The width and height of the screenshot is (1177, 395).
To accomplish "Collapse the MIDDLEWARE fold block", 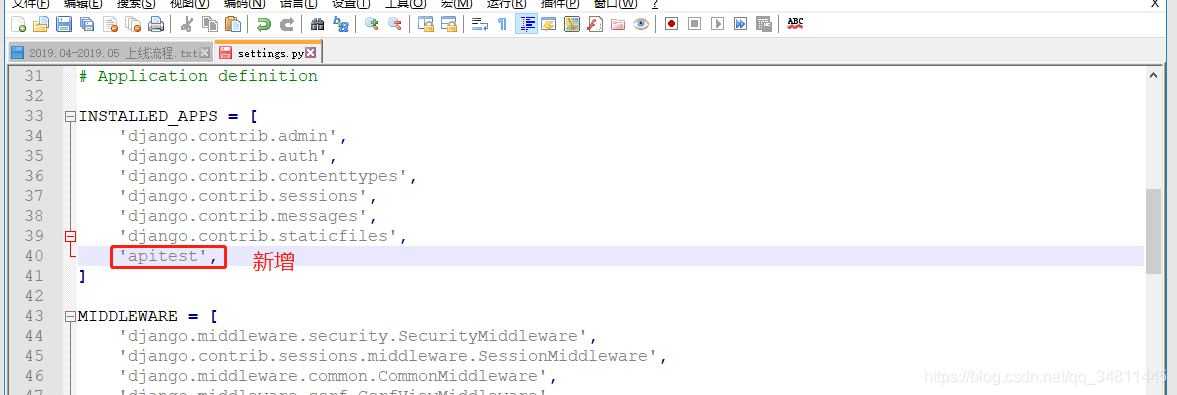I will tap(71, 316).
